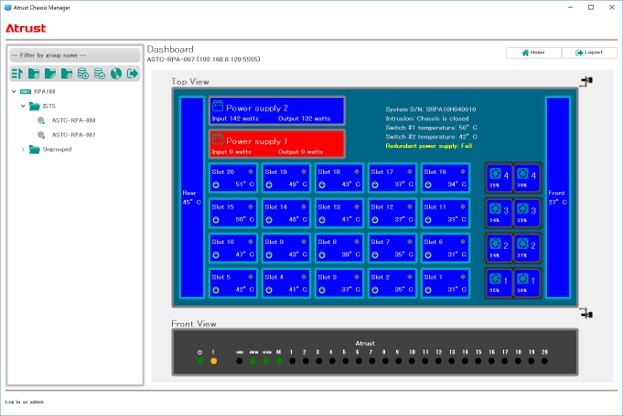This screenshot has height=416, width=623.
Task: Click the logout arrow icon in sidebar toolbar
Action: [130, 74]
